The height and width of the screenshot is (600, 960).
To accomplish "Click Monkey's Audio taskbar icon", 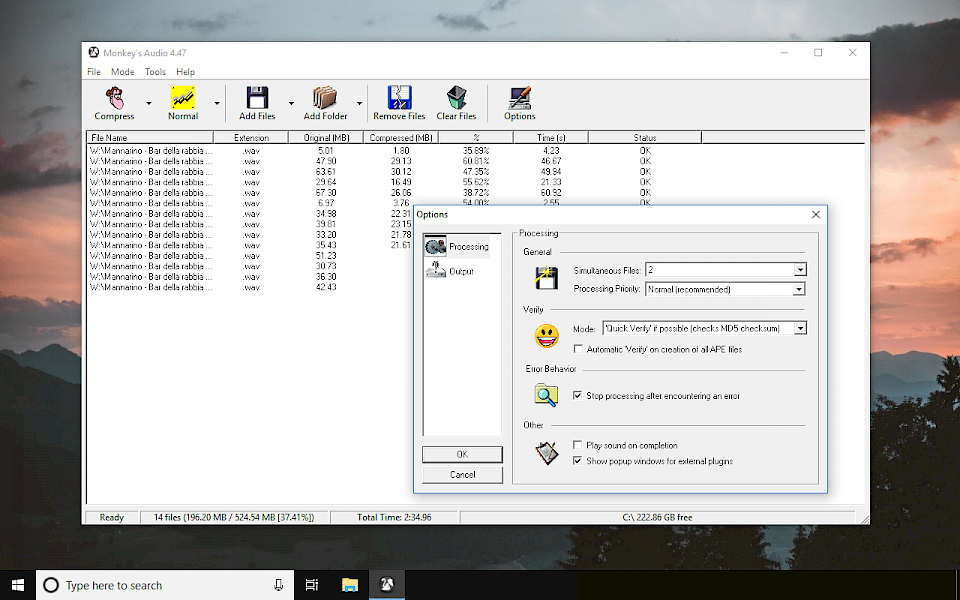I will pyautogui.click(x=386, y=585).
